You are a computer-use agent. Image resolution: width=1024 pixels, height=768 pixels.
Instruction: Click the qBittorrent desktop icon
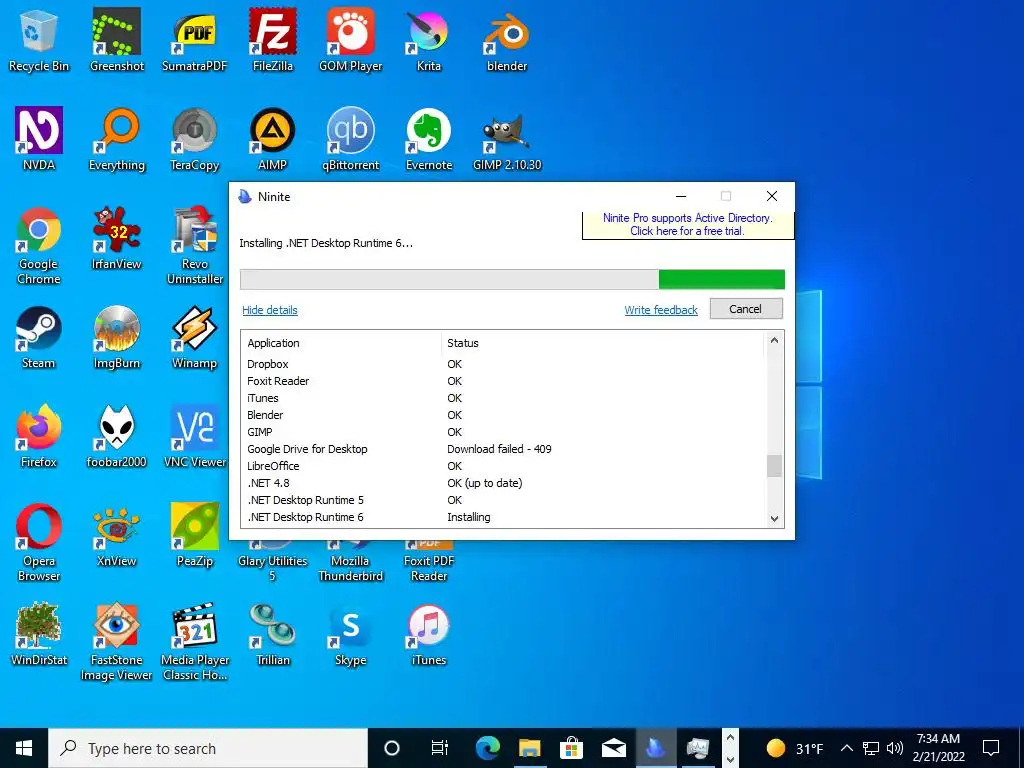351,139
